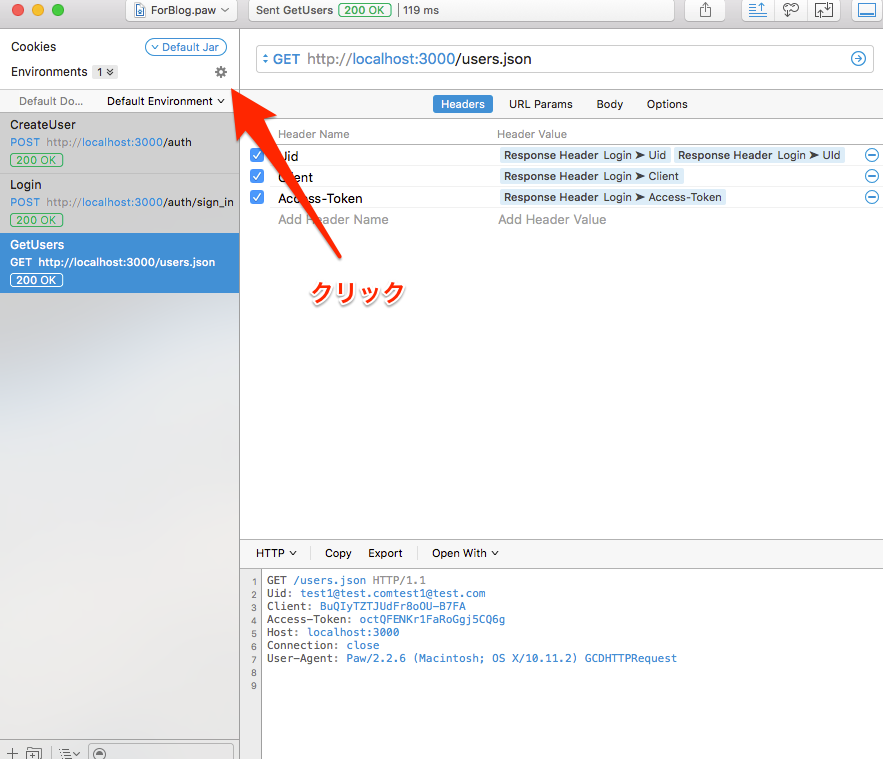Switch to the Options tab
This screenshot has height=759, width=883.
click(x=667, y=104)
